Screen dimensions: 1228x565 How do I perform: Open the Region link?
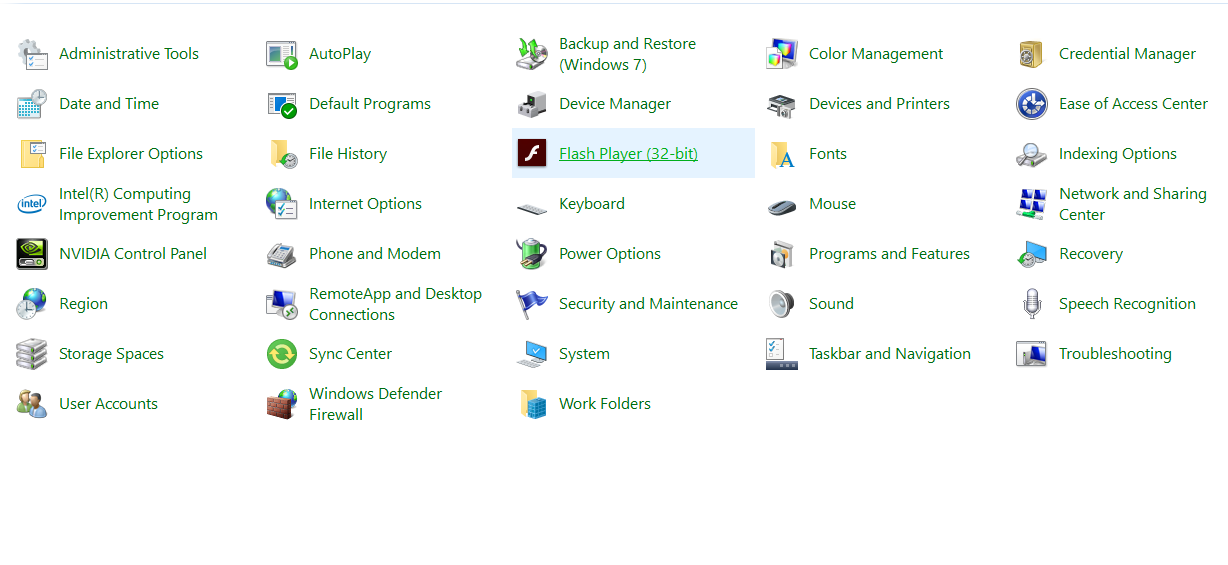(x=83, y=304)
